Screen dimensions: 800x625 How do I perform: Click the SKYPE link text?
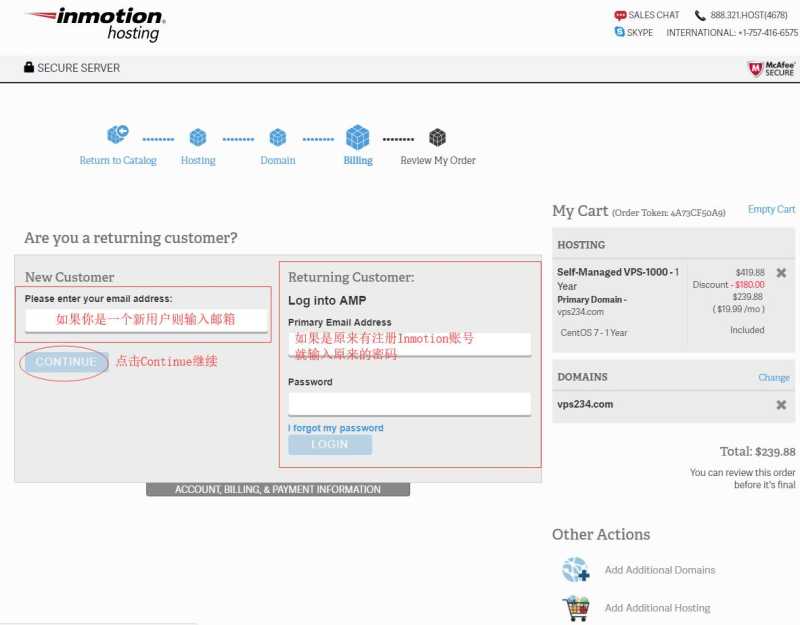(x=640, y=32)
